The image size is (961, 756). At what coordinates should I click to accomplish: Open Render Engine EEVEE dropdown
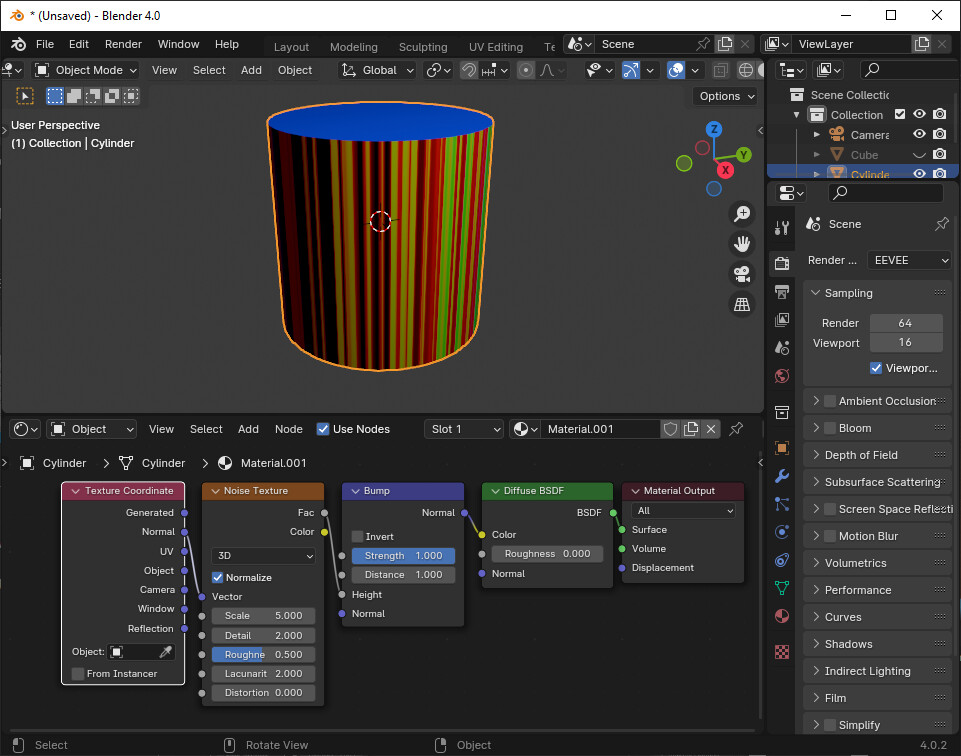pyautogui.click(x=910, y=260)
